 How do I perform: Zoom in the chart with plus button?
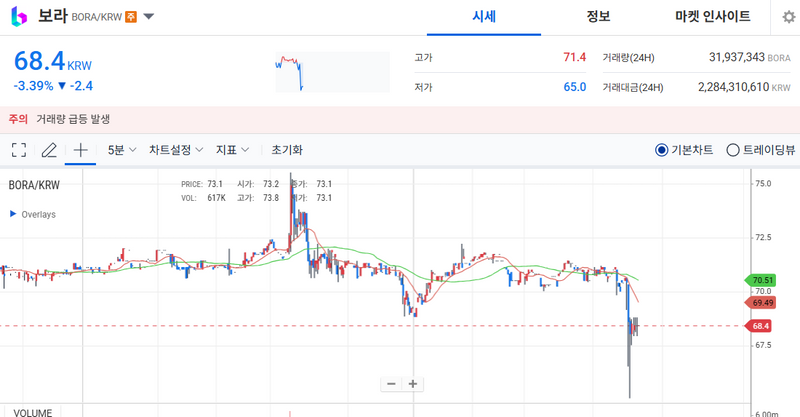point(412,383)
